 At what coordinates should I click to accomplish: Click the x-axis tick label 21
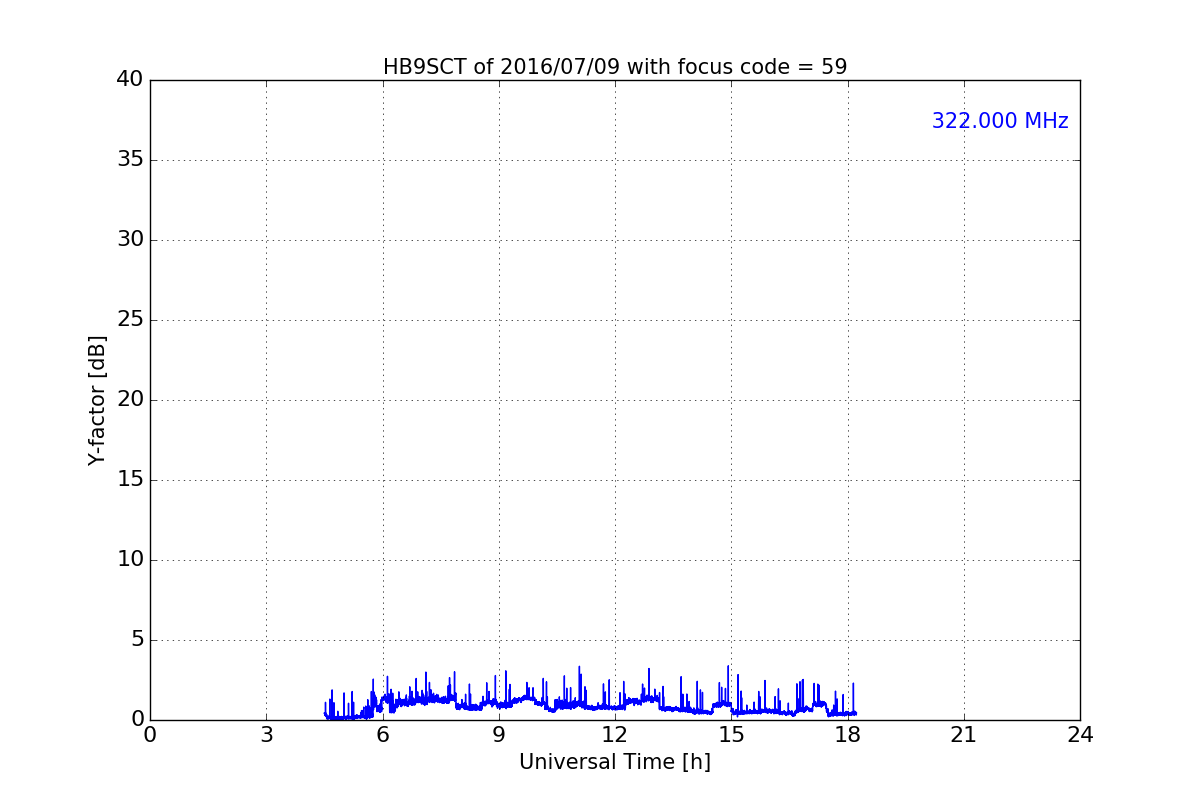pos(964,735)
